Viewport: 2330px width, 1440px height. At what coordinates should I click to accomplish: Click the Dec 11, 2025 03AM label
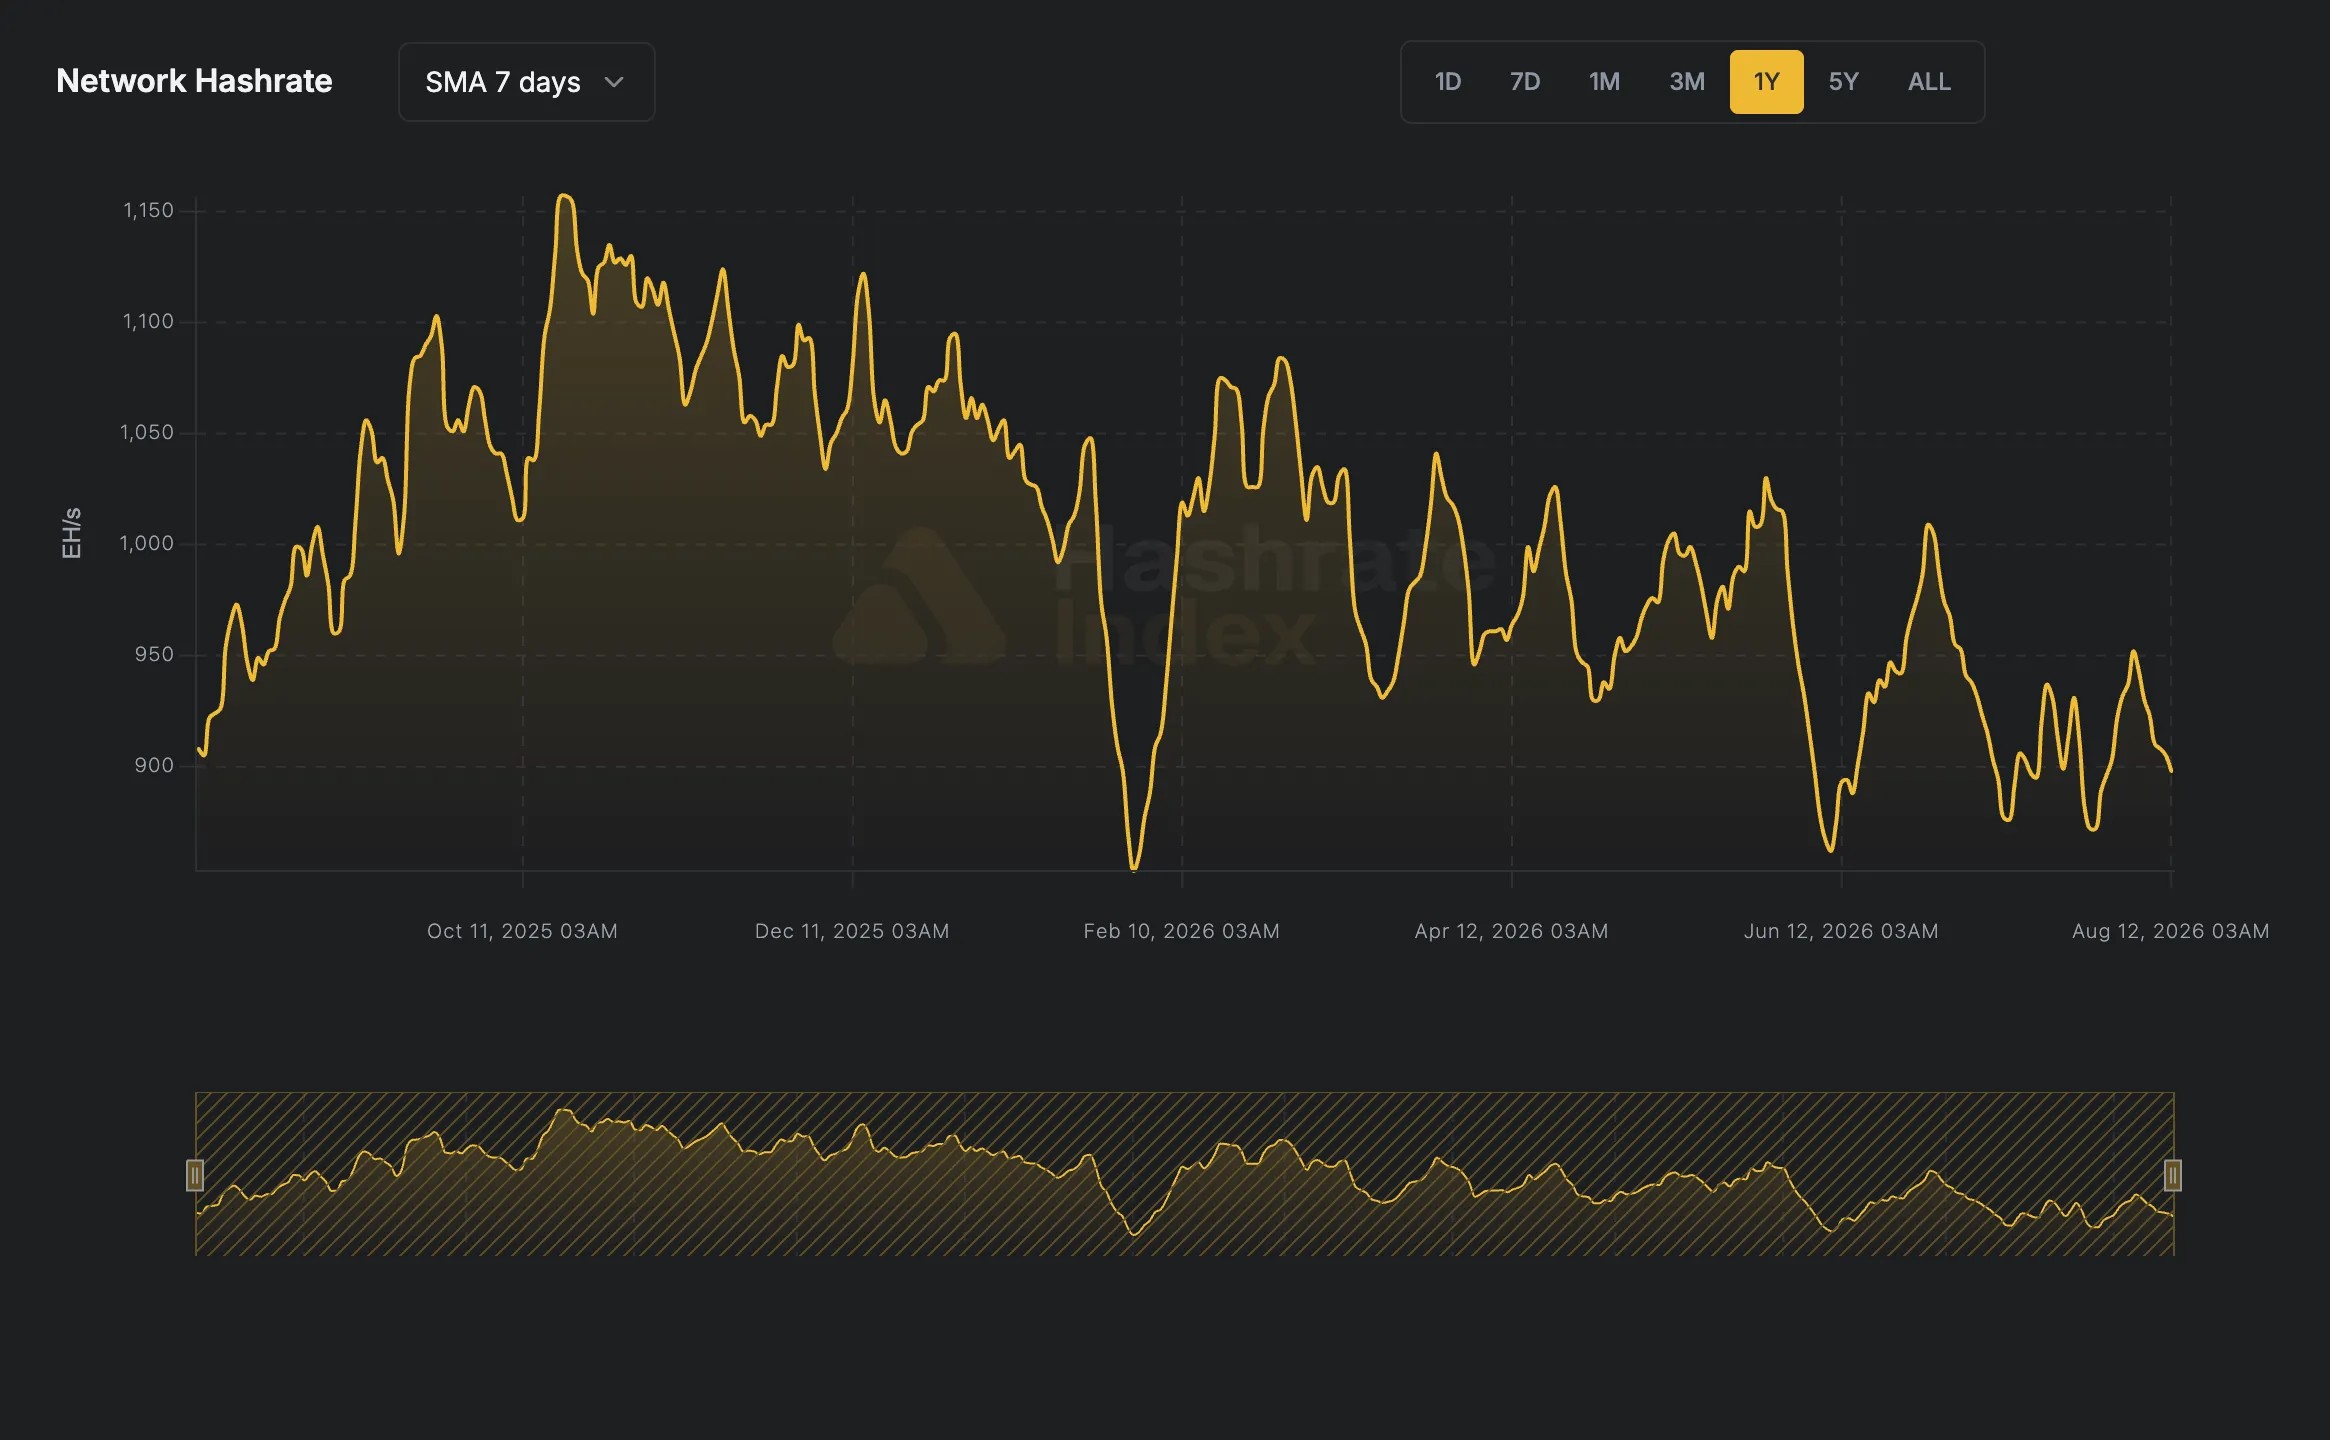pyautogui.click(x=852, y=931)
